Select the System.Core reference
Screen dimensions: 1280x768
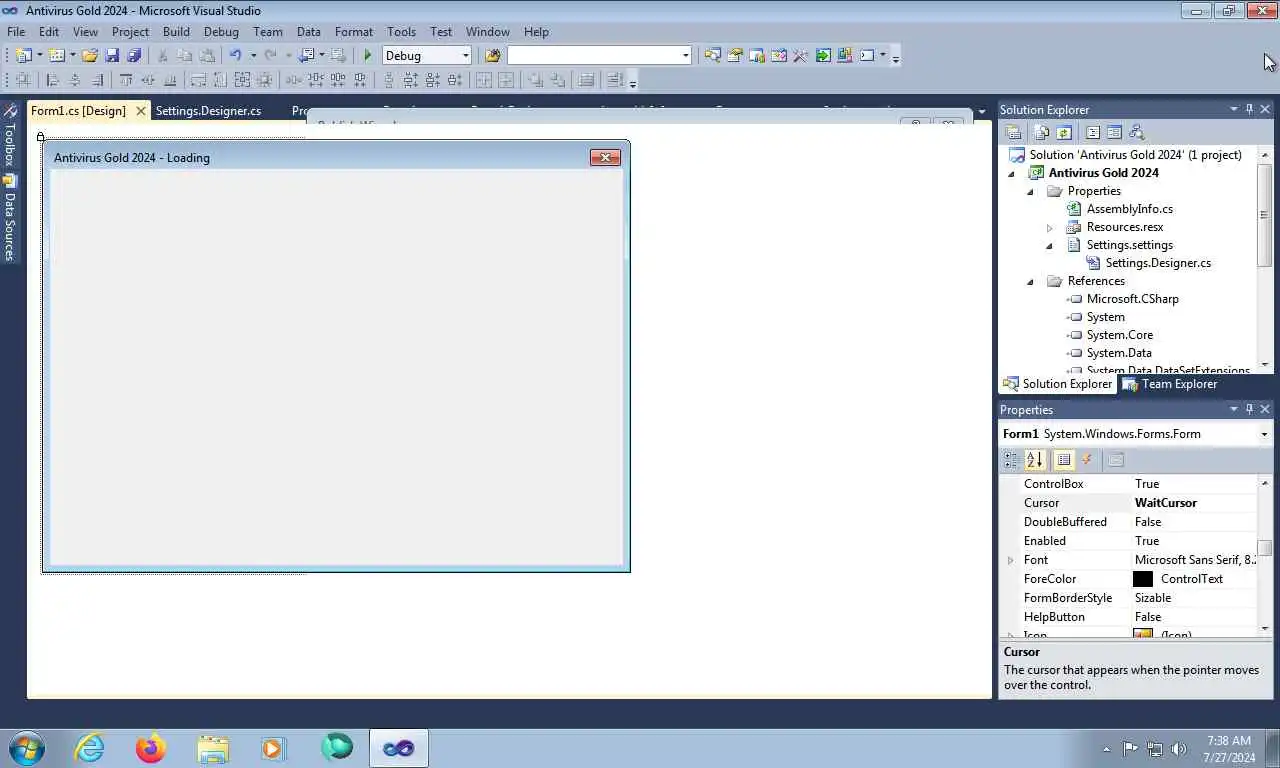(x=1120, y=335)
